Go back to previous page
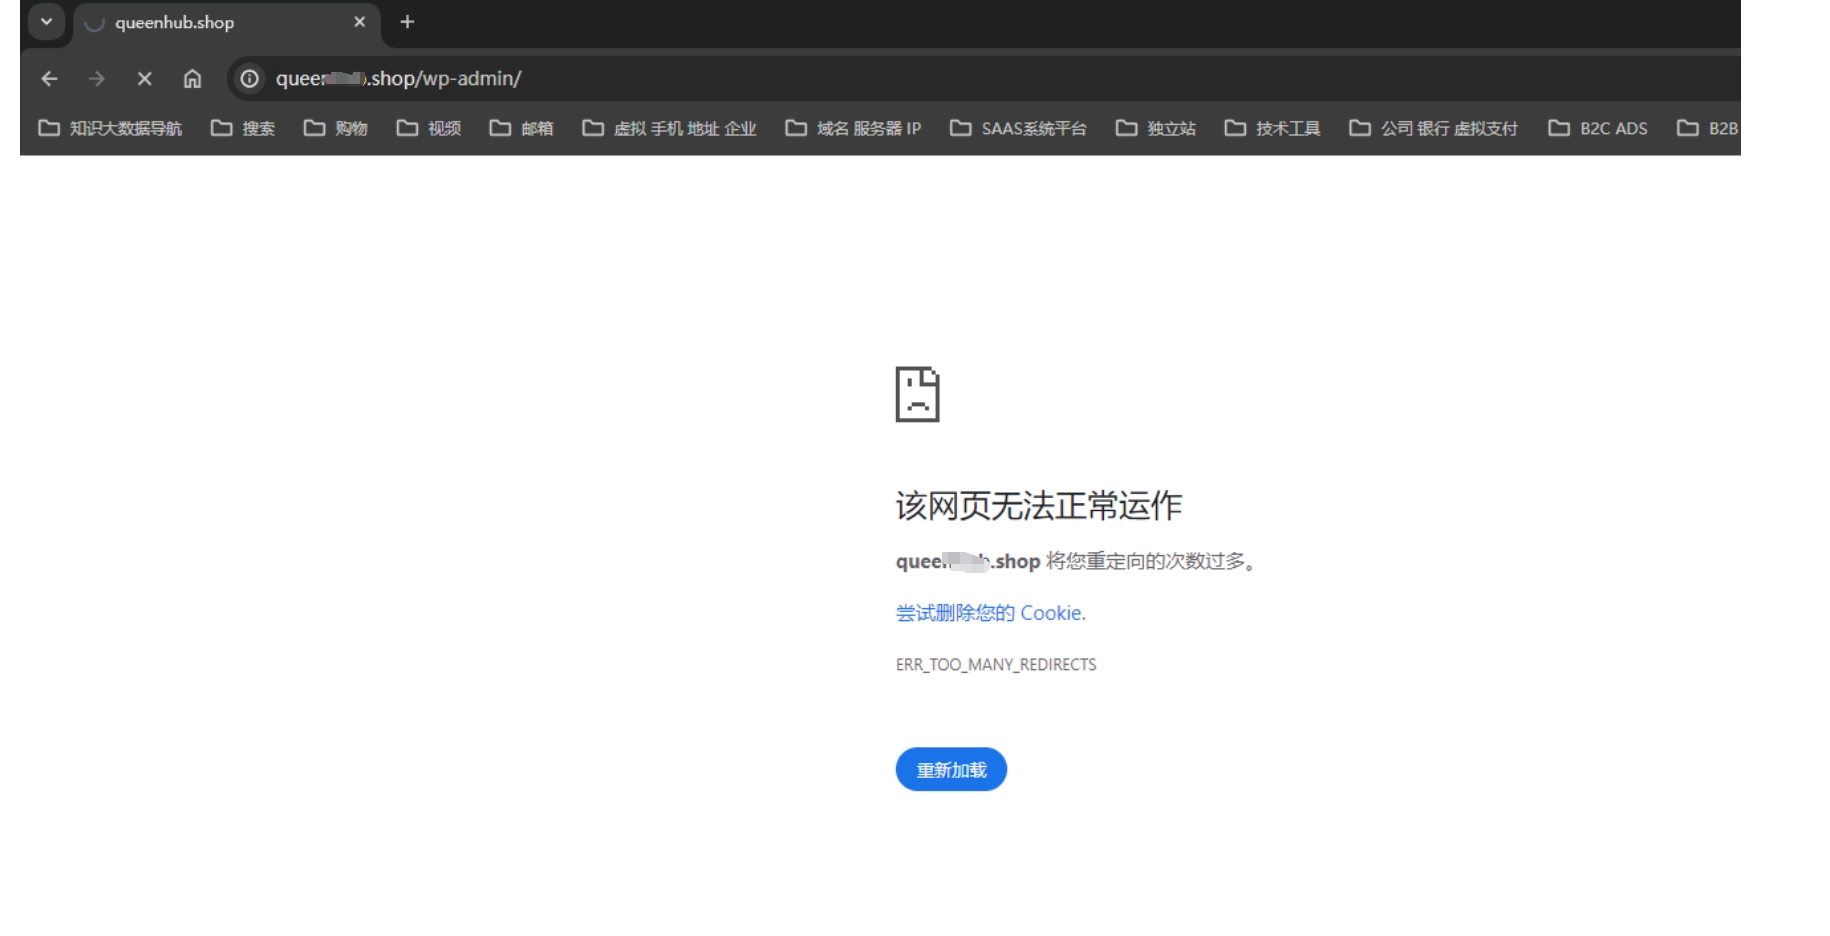The height and width of the screenshot is (936, 1830). pos(49,78)
